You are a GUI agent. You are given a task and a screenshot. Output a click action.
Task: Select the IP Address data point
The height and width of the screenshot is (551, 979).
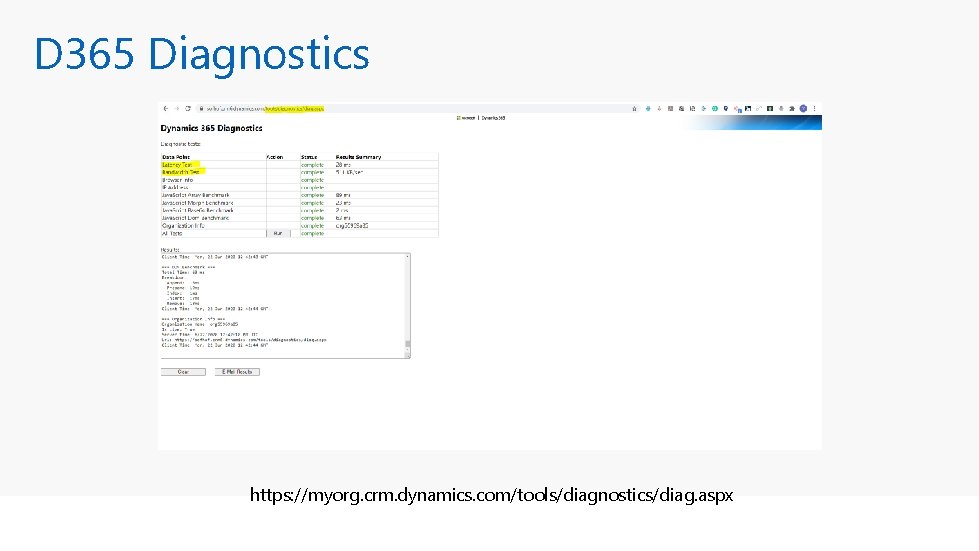175,187
